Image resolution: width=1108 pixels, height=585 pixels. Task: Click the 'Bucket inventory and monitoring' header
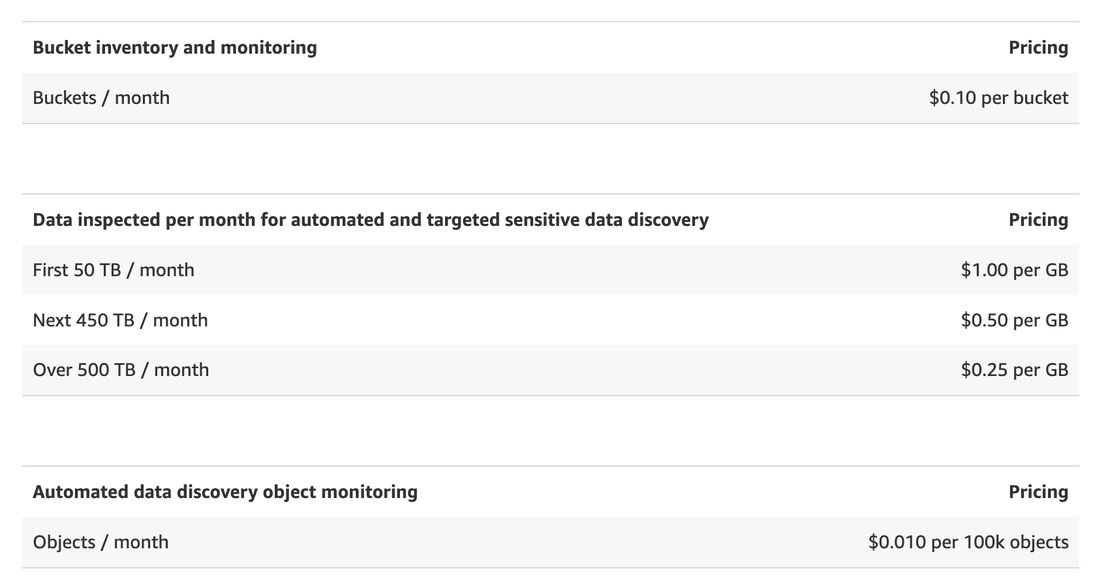pyautogui.click(x=175, y=47)
